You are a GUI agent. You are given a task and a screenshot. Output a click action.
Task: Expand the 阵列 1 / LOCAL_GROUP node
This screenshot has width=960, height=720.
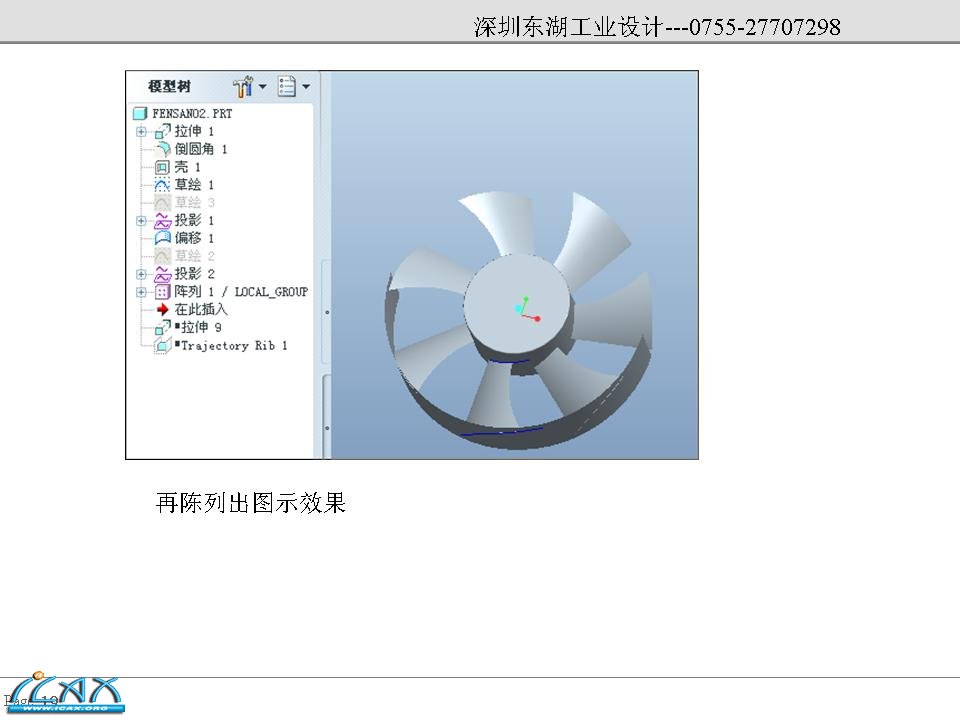point(141,292)
